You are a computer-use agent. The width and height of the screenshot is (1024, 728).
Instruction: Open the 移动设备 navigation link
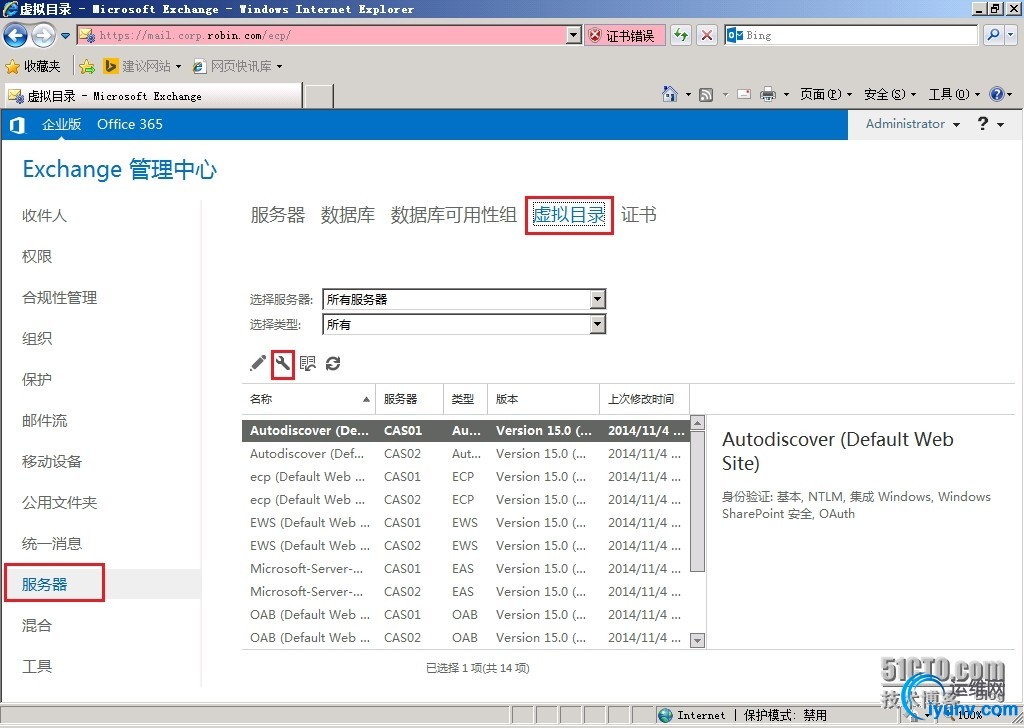point(52,462)
